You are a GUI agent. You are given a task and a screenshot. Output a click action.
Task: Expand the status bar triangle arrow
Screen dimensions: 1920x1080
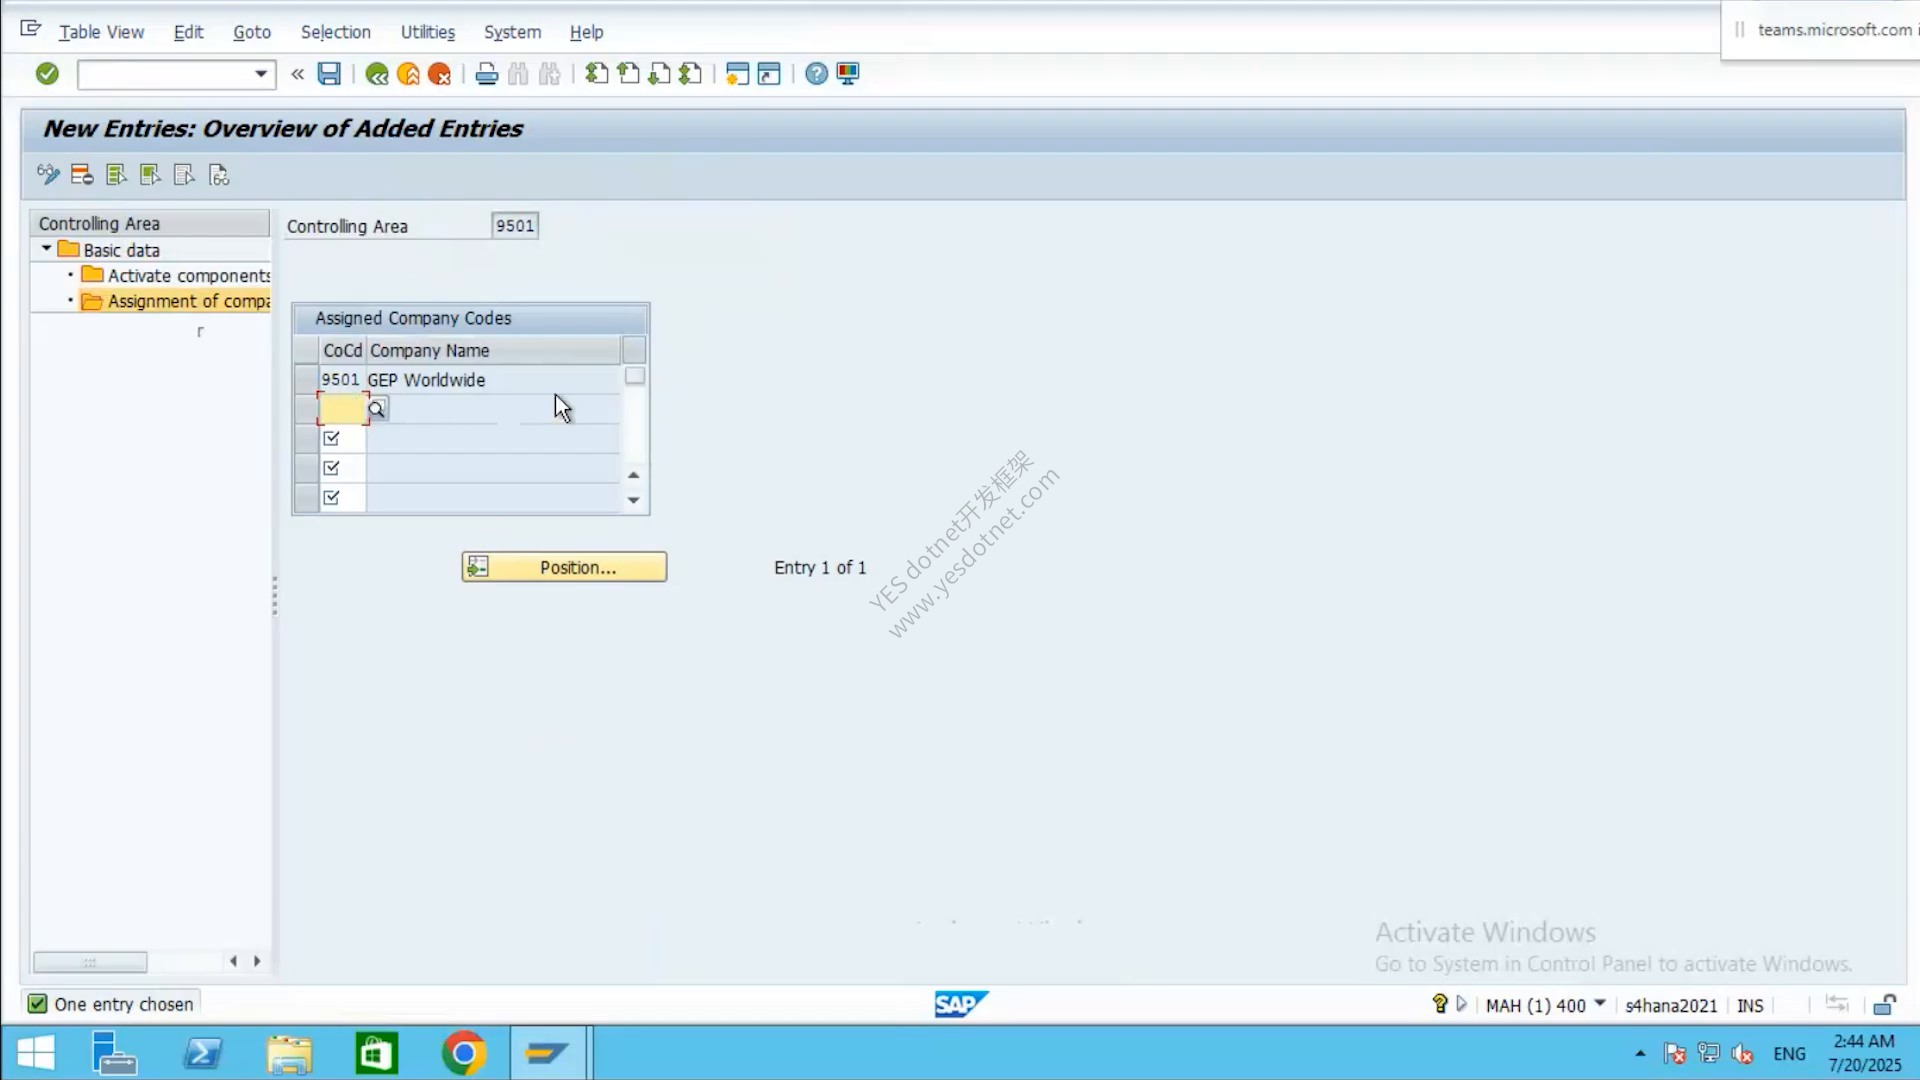pyautogui.click(x=1462, y=1004)
